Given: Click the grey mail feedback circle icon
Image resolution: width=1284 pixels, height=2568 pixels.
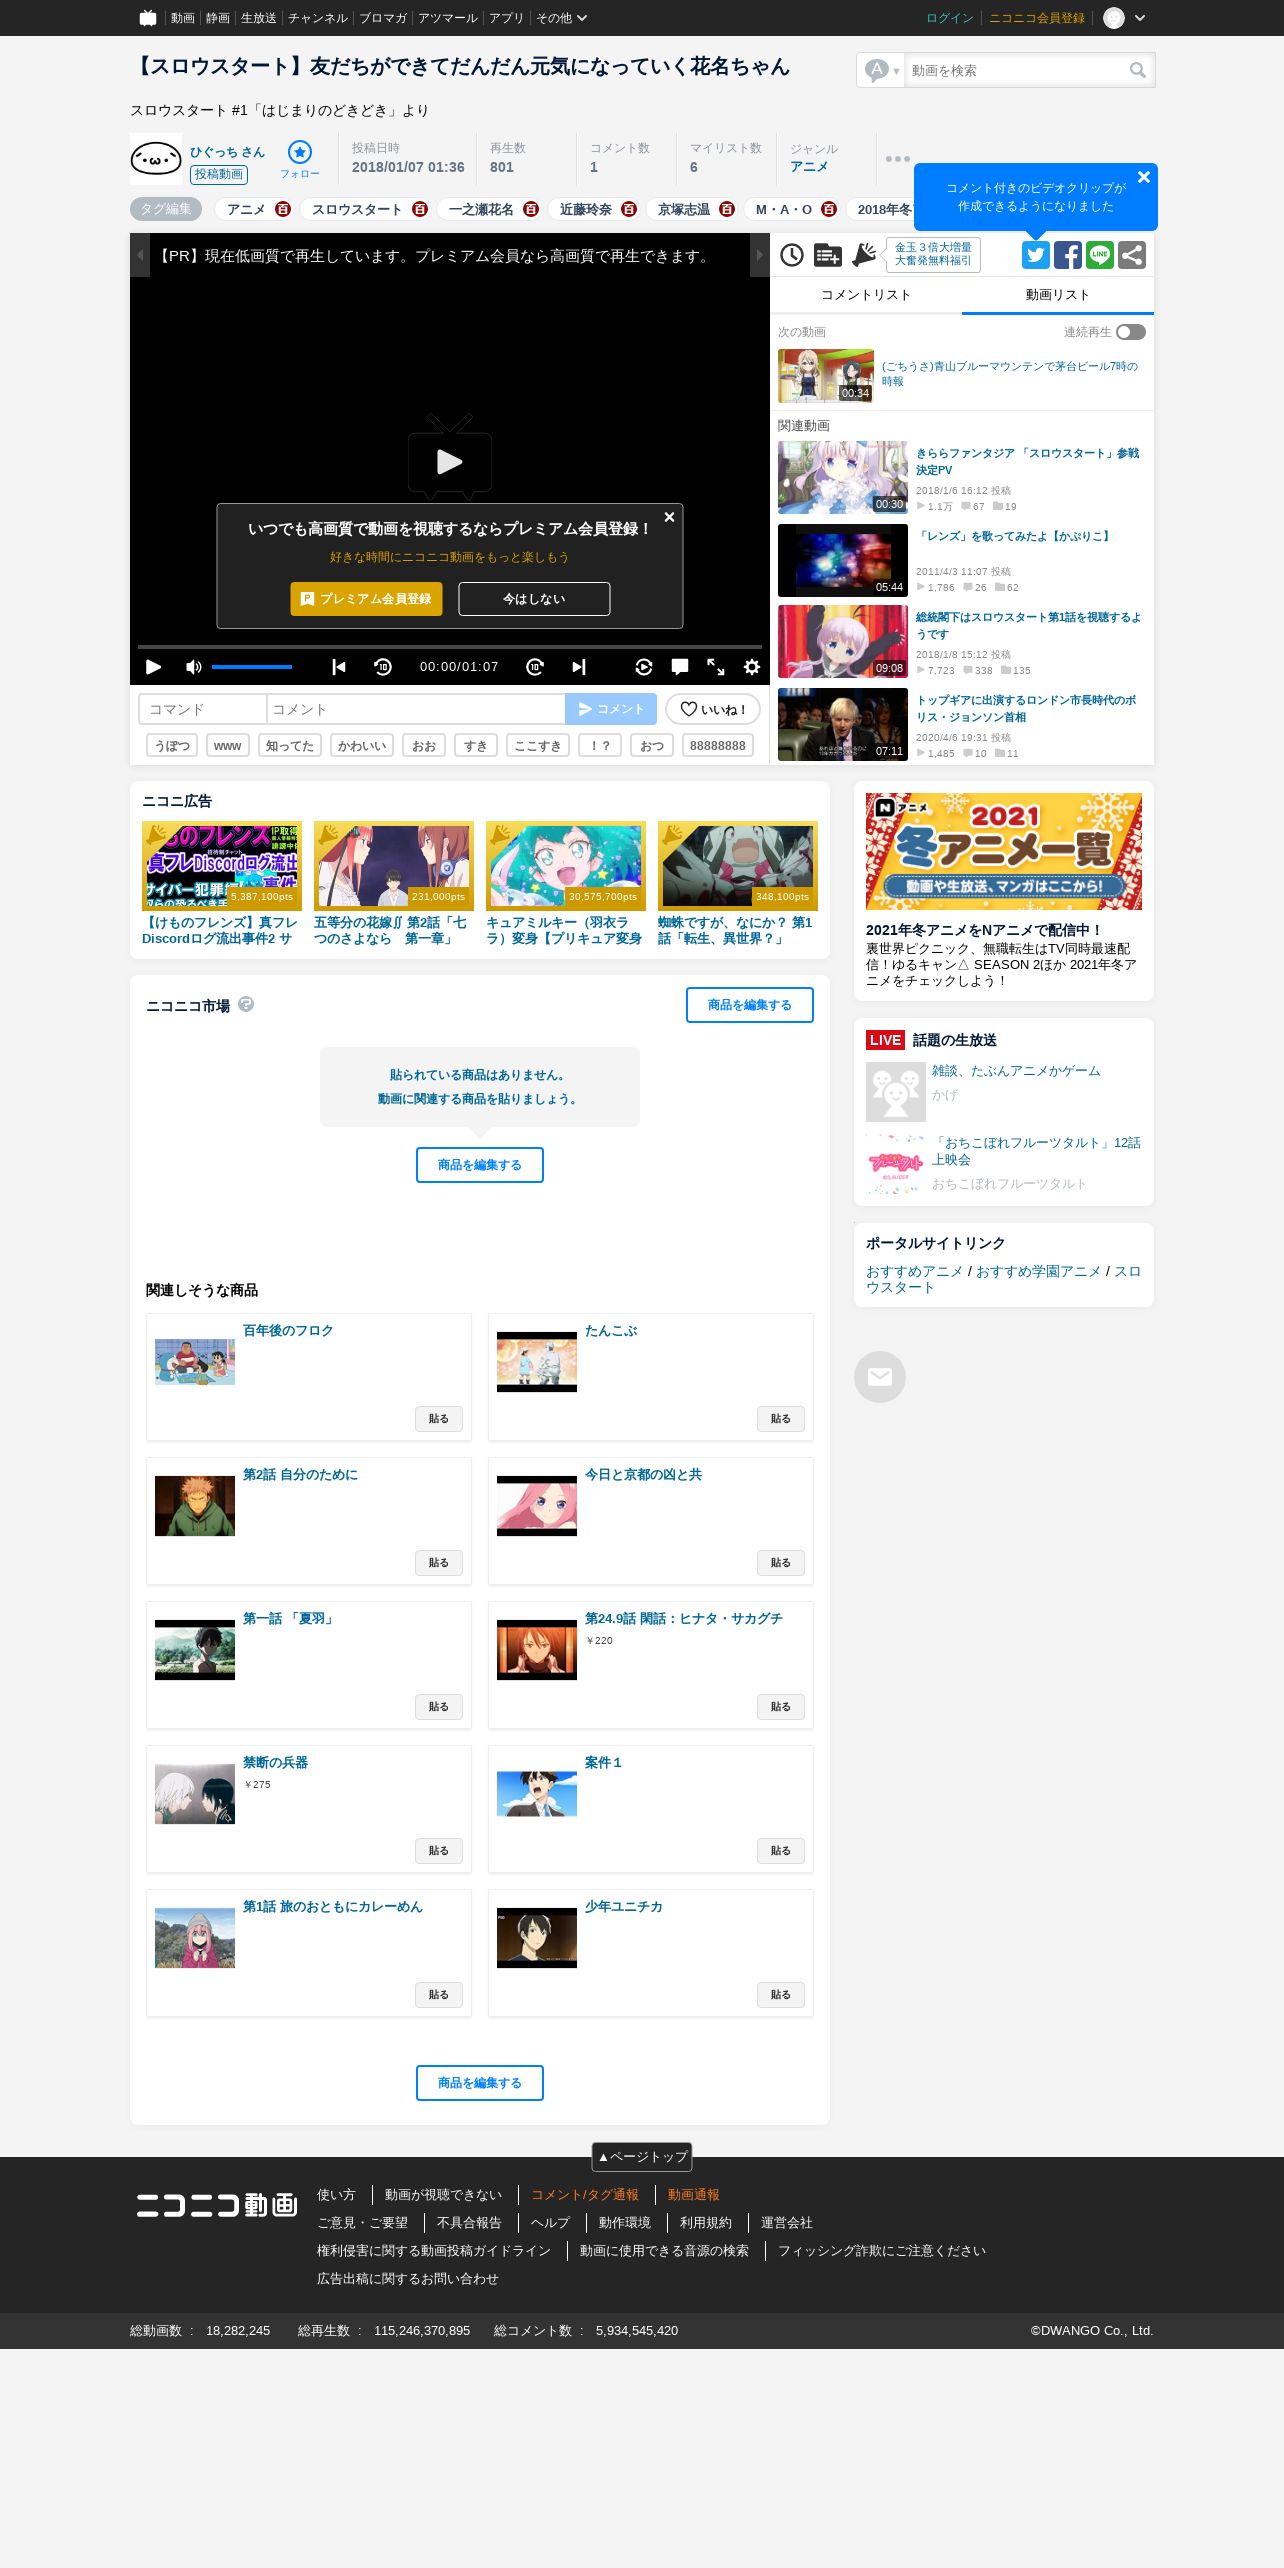Looking at the screenshot, I should [880, 1377].
